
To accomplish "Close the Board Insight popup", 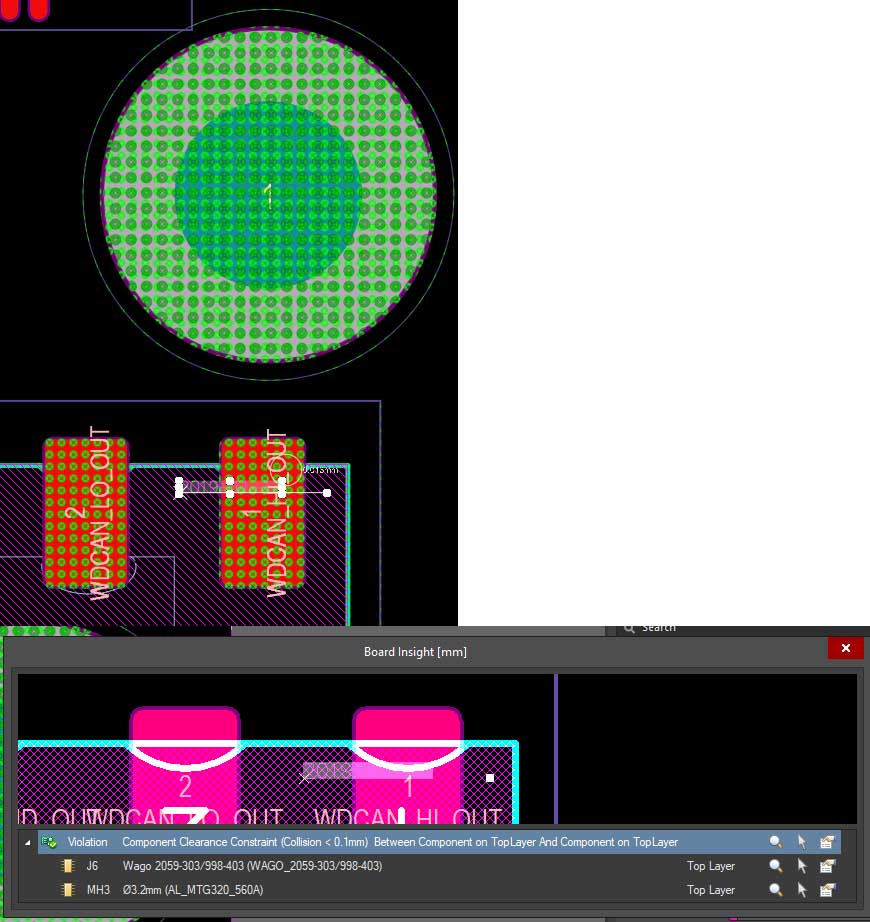I will 845,649.
